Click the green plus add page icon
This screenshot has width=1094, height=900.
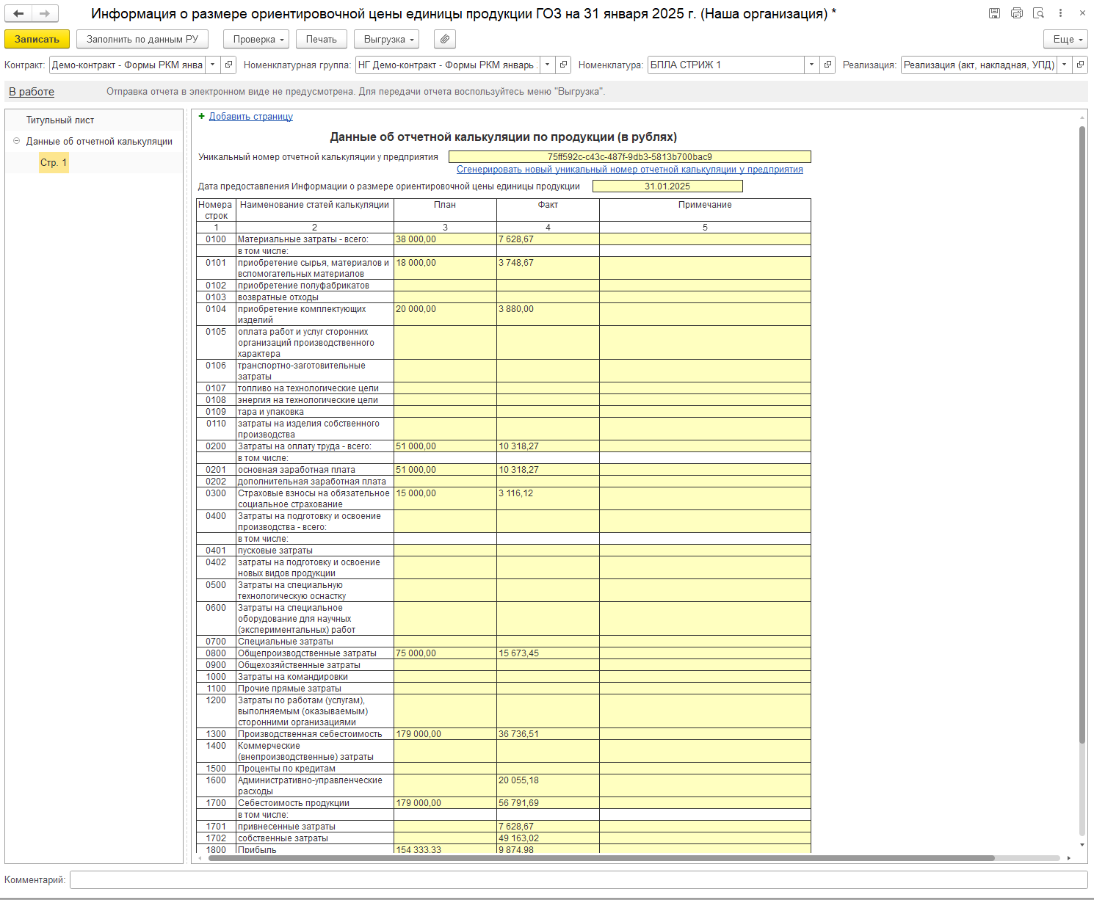[201, 116]
